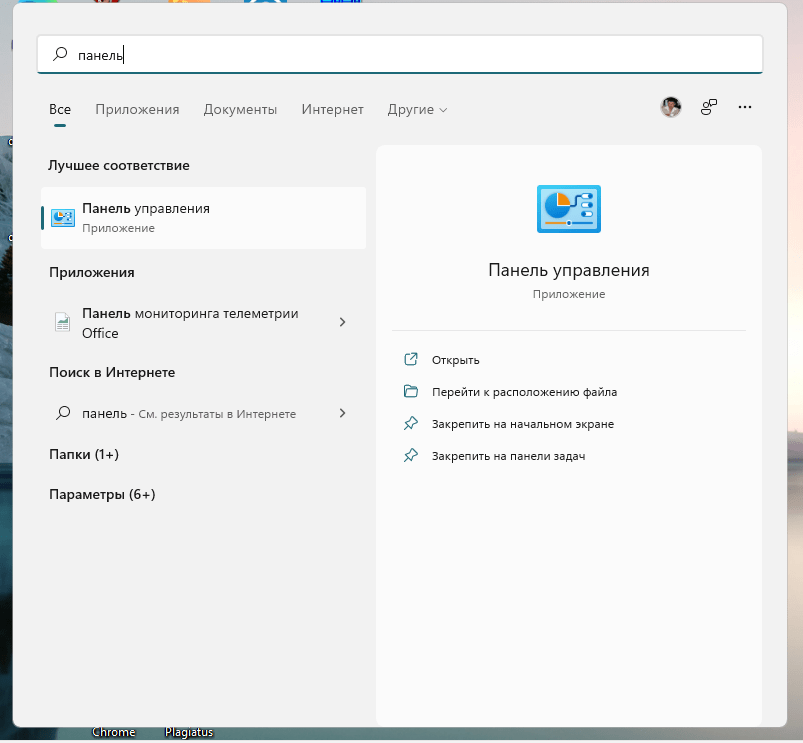Click the large Control Panel icon in preview
803x743 pixels.
[x=568, y=209]
